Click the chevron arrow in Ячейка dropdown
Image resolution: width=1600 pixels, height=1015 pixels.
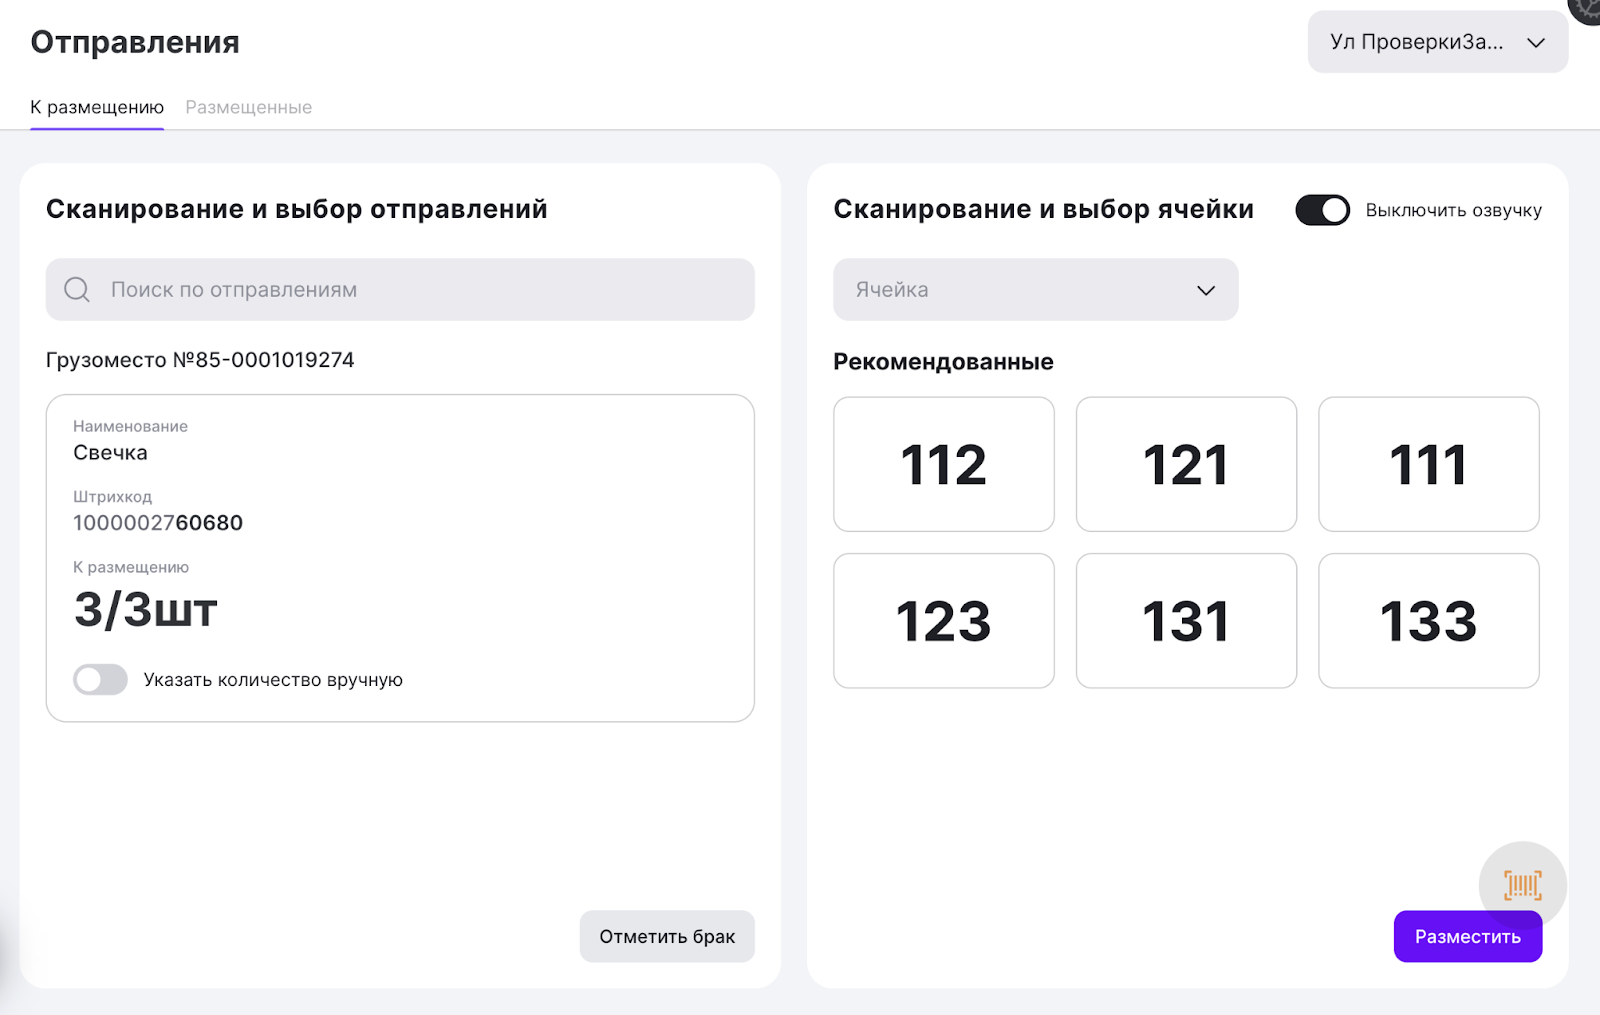pyautogui.click(x=1206, y=290)
